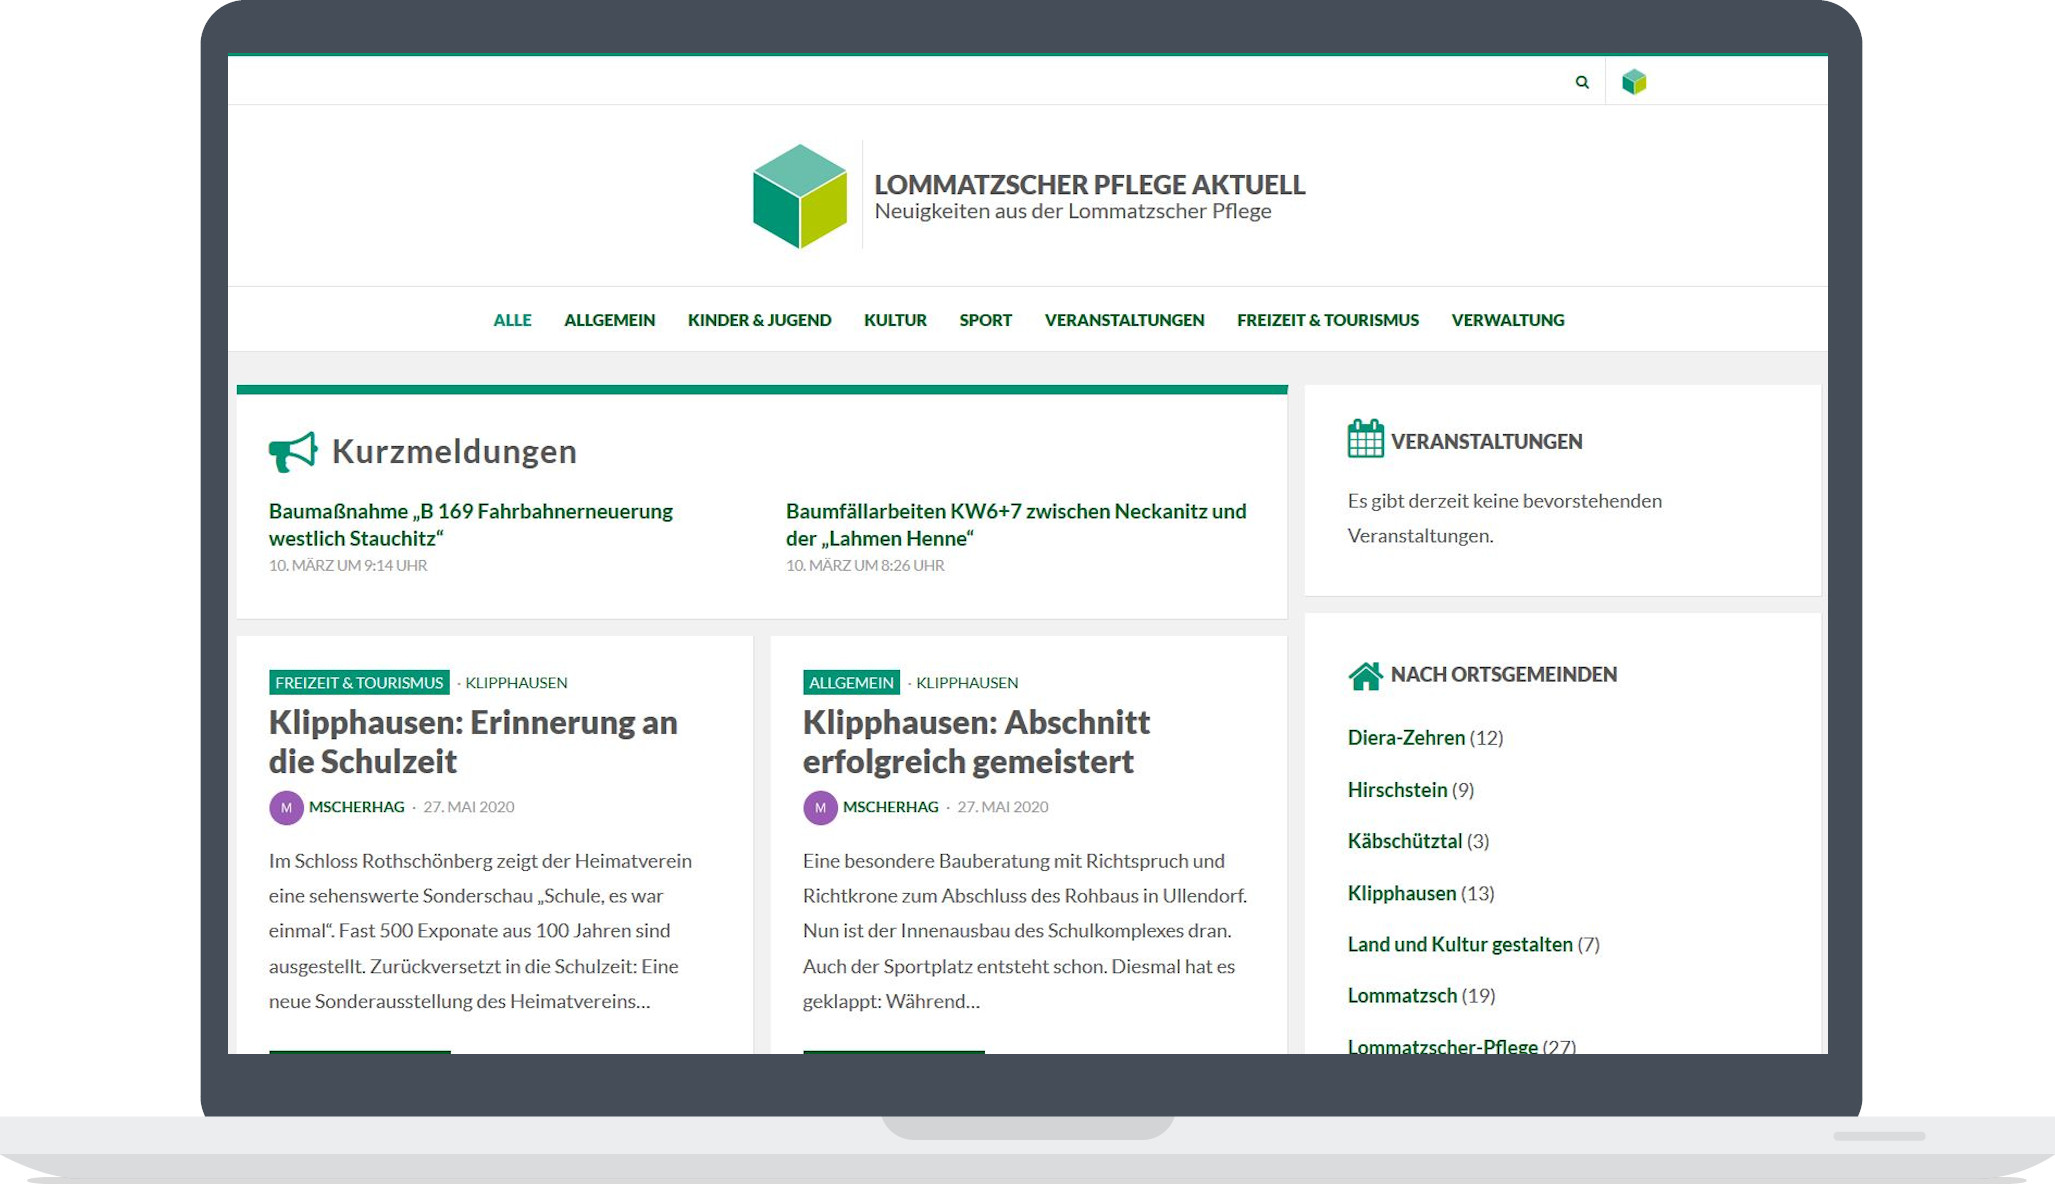Click KLIPPHAUSEN tag on Schulzeit article
The image size is (2055, 1184).
[x=516, y=683]
